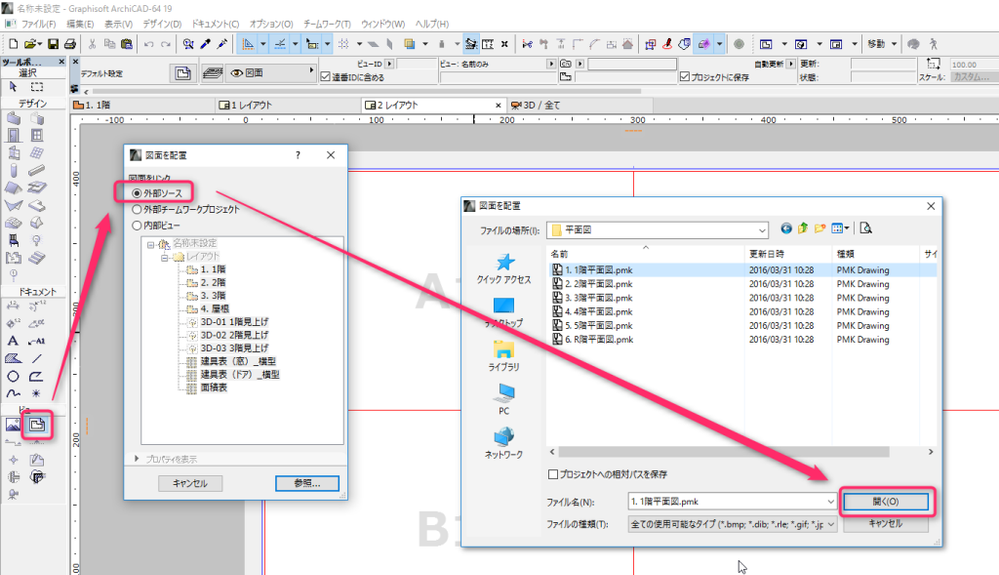999x575 pixels.
Task: Open the ファイルの場所 folder dropdown
Action: tap(762, 230)
